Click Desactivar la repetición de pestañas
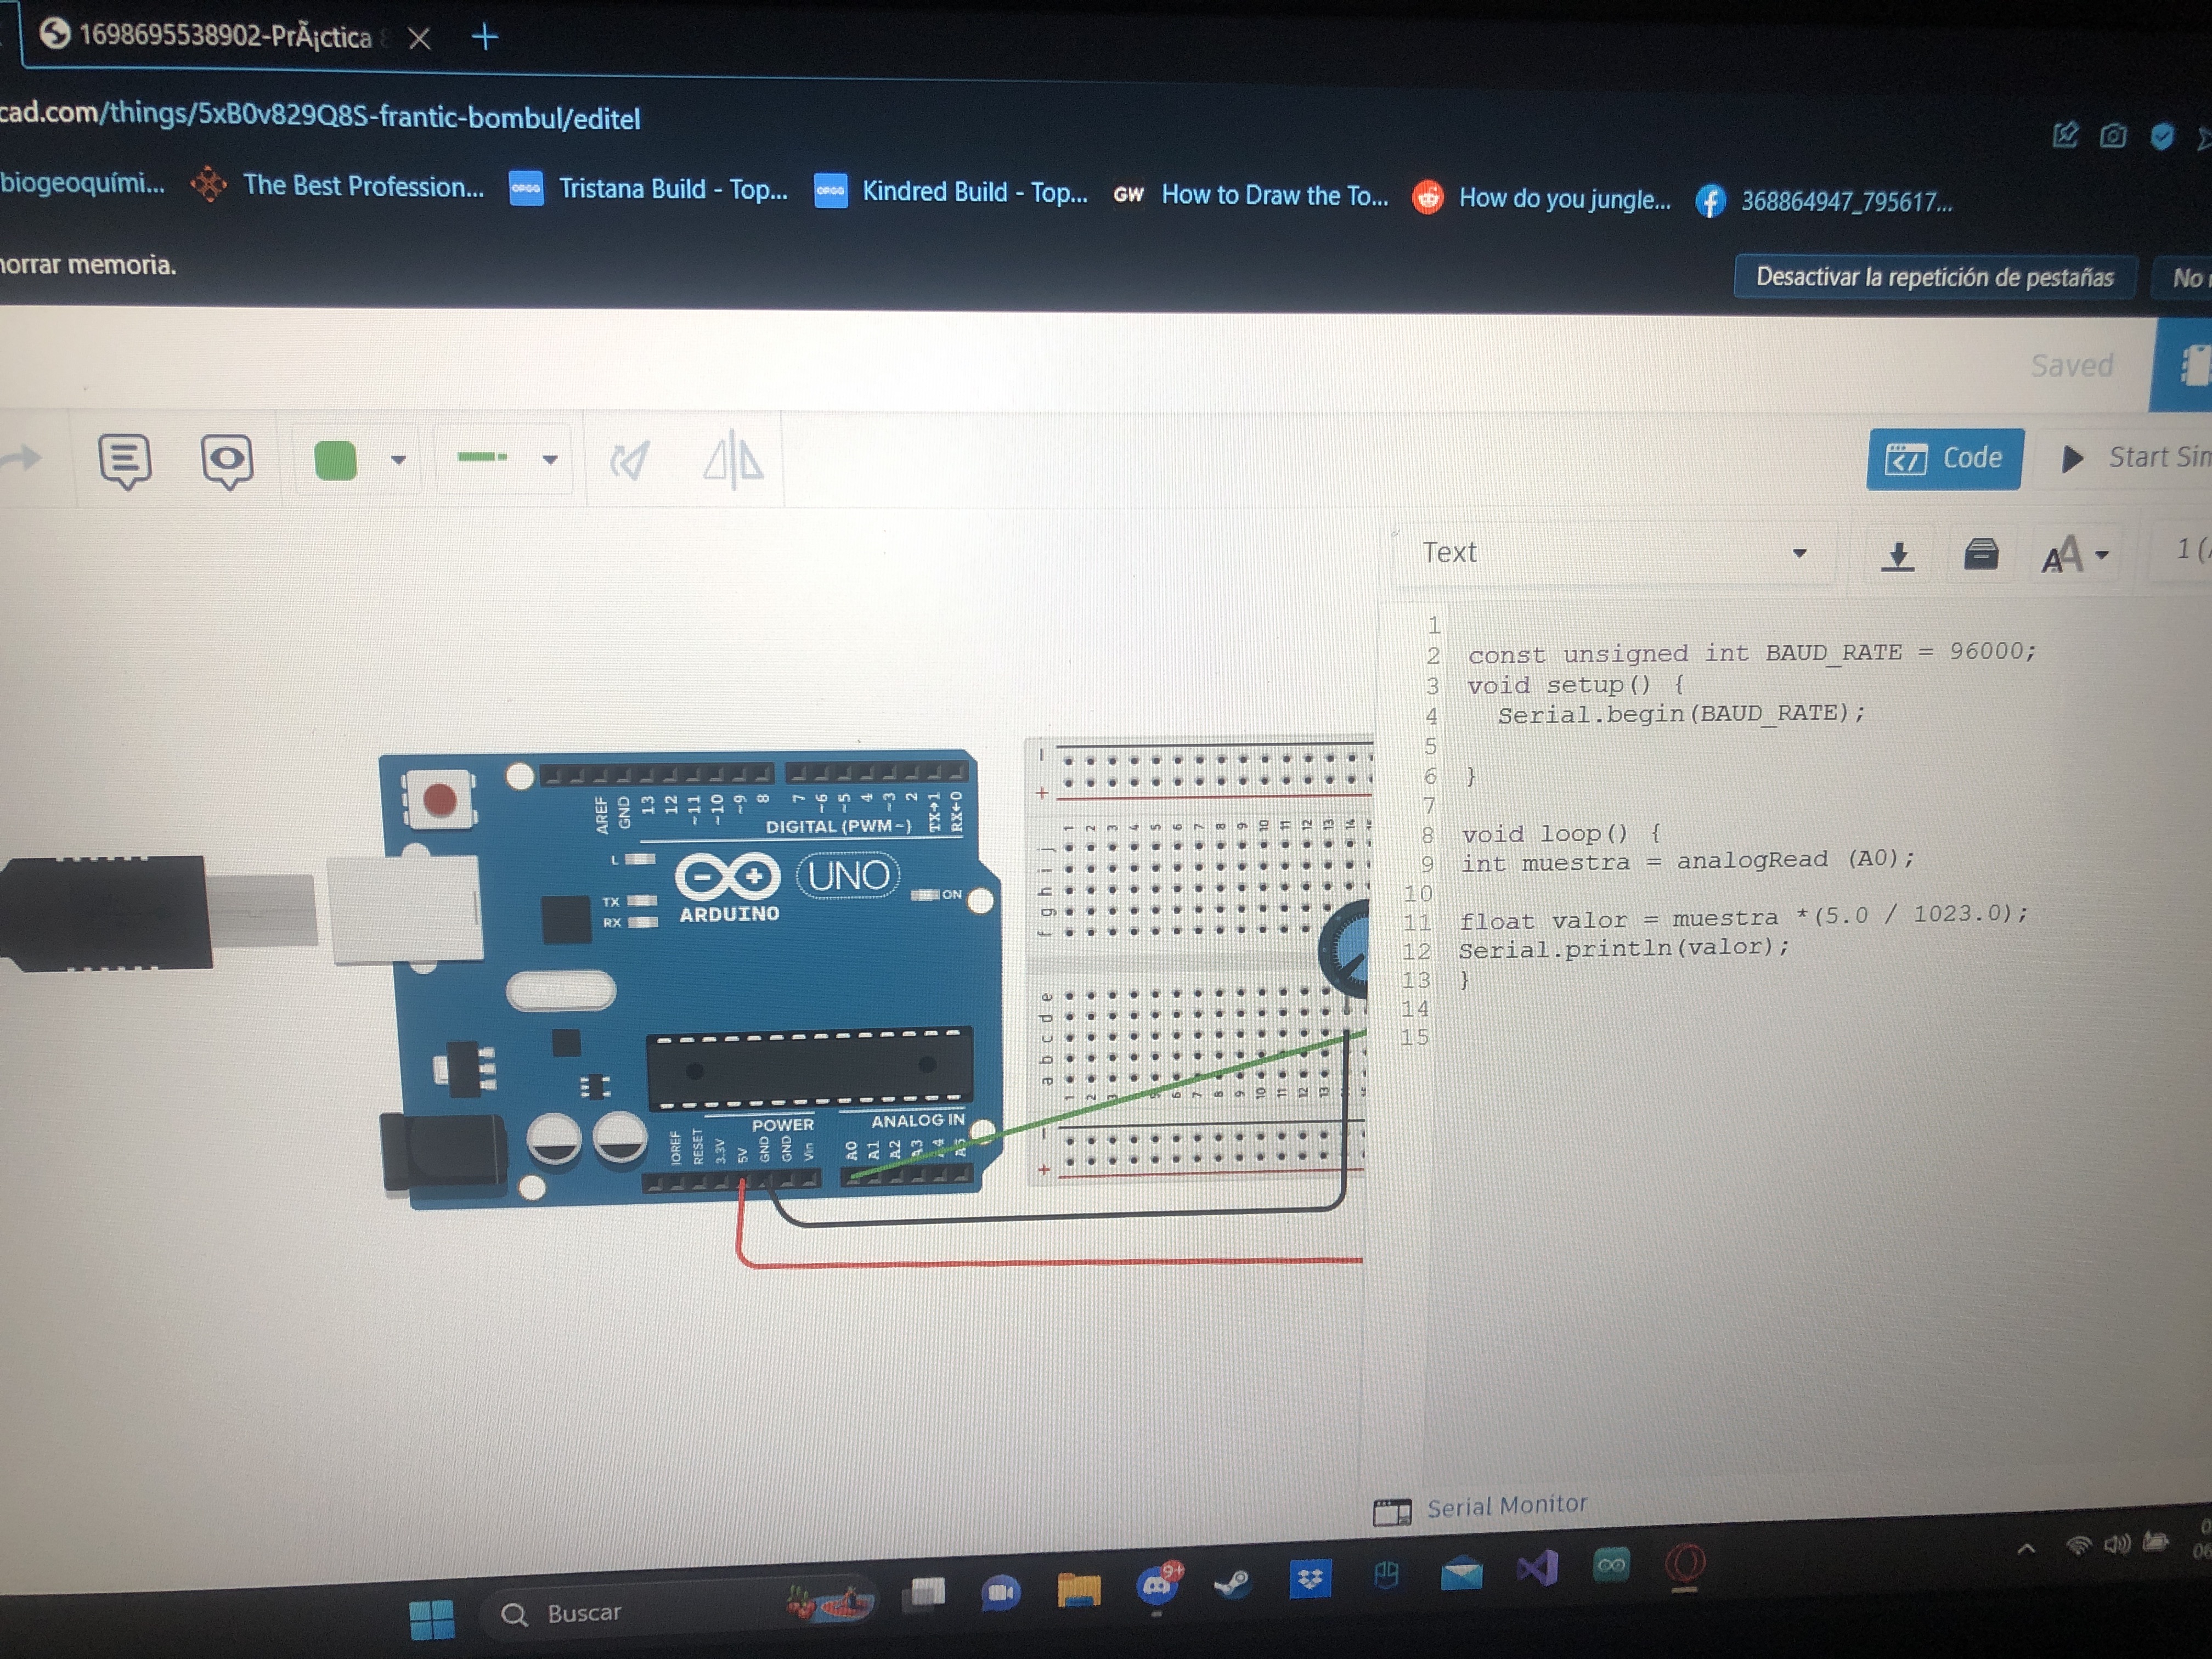The height and width of the screenshot is (1659, 2212). click(1934, 277)
